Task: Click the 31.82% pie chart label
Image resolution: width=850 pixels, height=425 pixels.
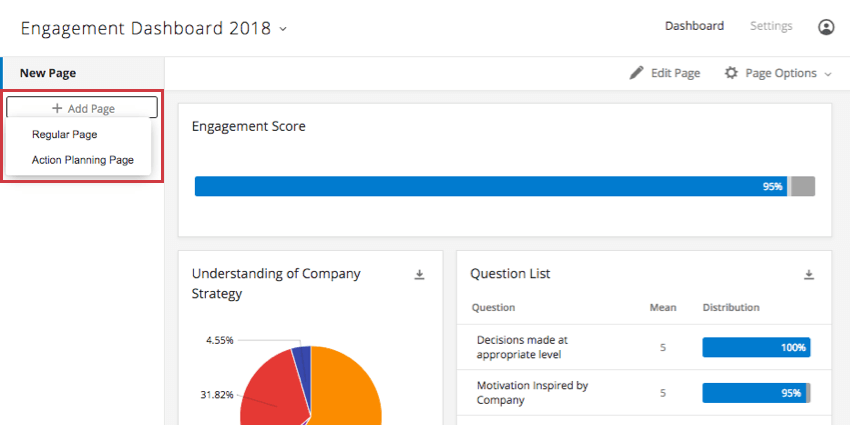Action: coord(217,395)
